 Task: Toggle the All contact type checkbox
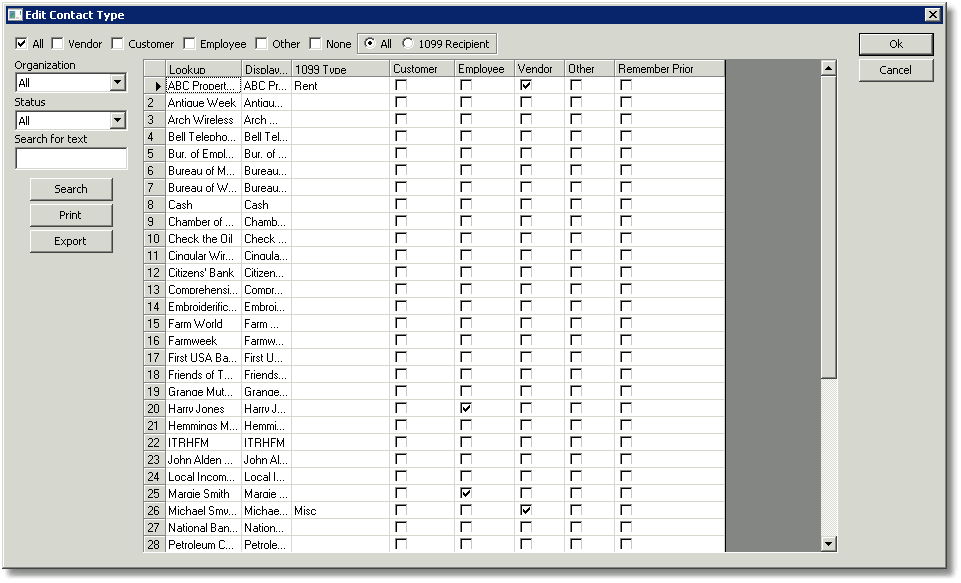click(x=21, y=44)
